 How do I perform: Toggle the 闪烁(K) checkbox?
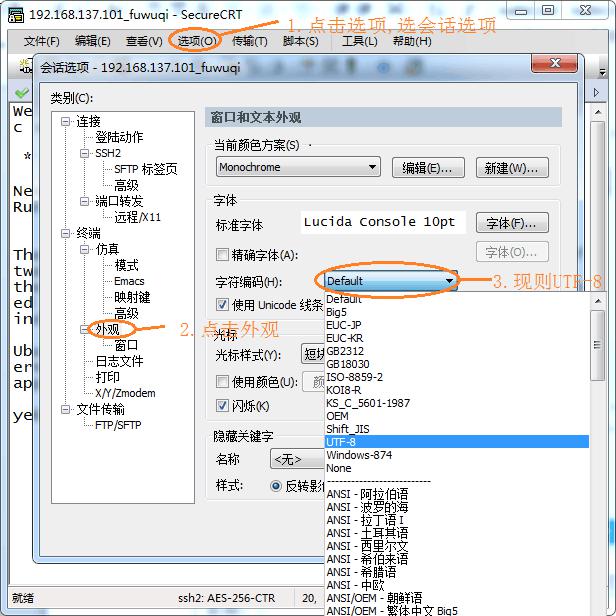(x=222, y=405)
